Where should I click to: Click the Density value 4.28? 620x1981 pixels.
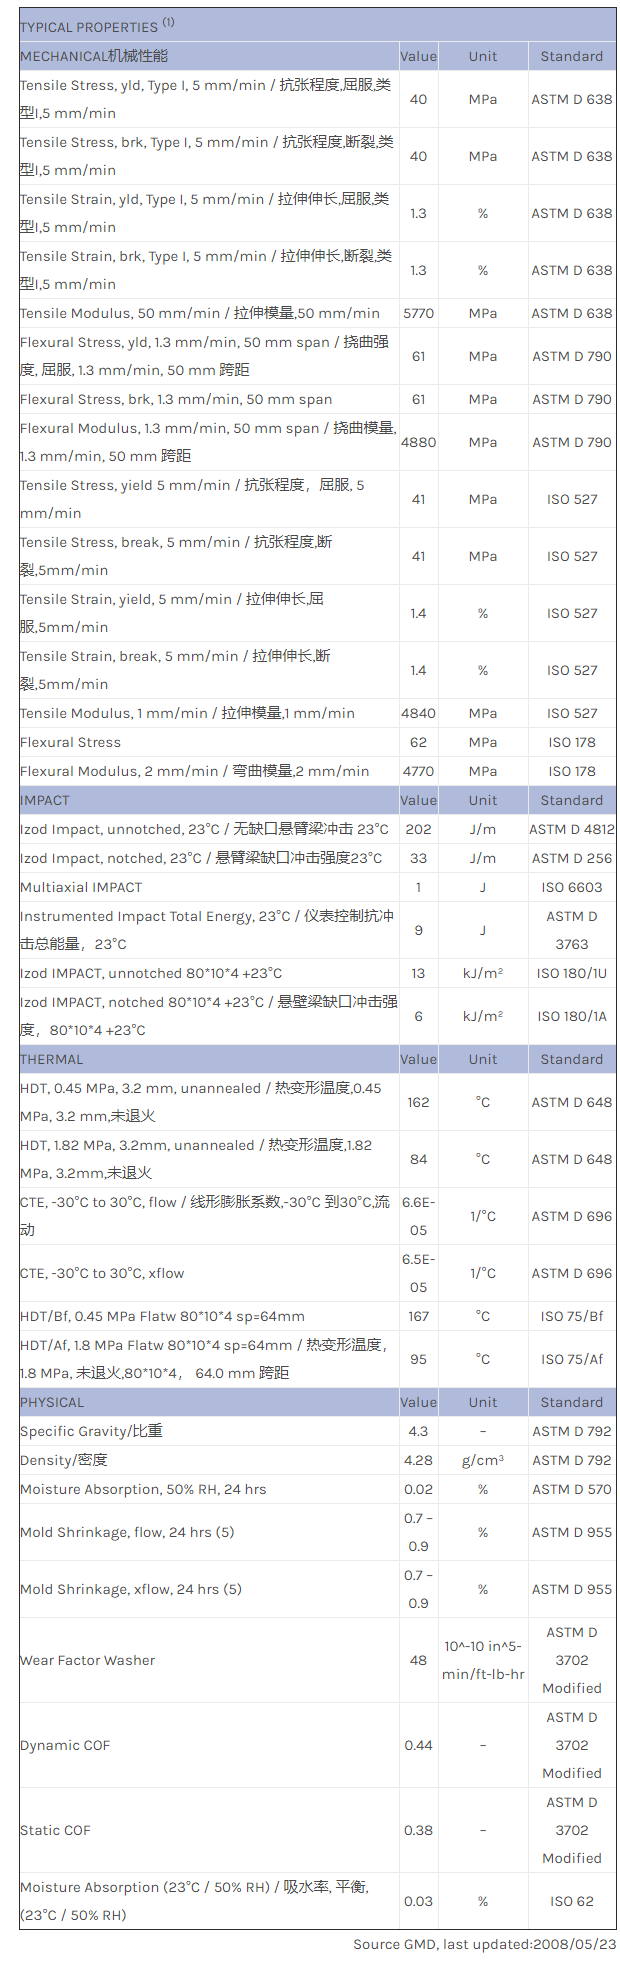pos(418,1460)
